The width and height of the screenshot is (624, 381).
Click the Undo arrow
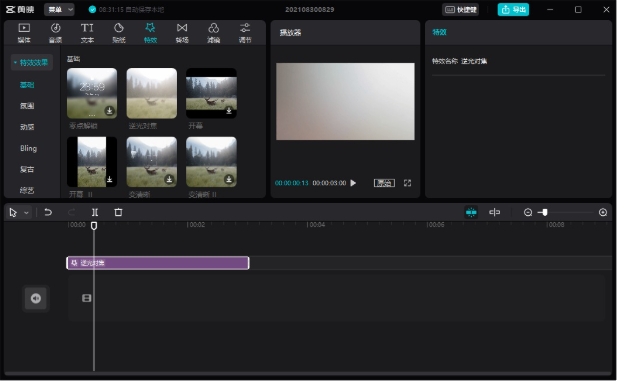pos(48,212)
